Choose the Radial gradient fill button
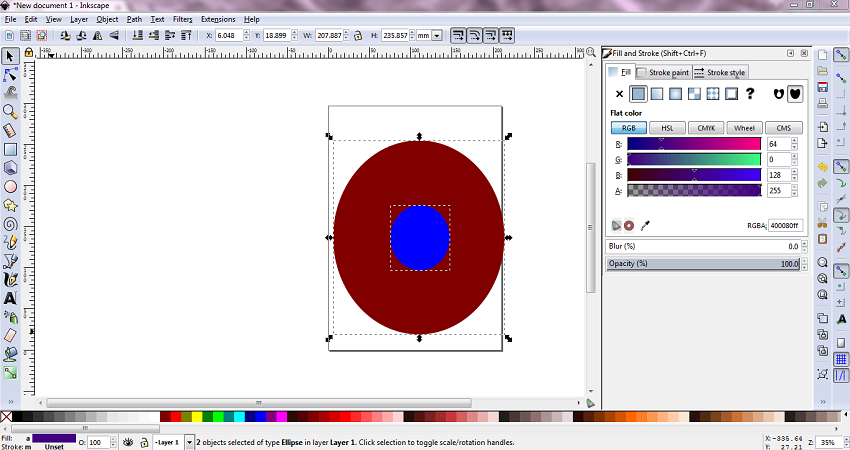 point(675,94)
